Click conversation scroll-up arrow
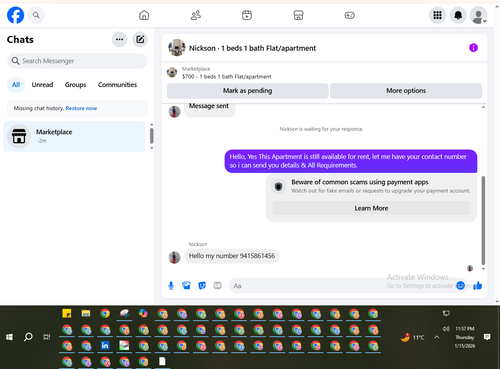The width and height of the screenshot is (500, 369). [x=483, y=107]
